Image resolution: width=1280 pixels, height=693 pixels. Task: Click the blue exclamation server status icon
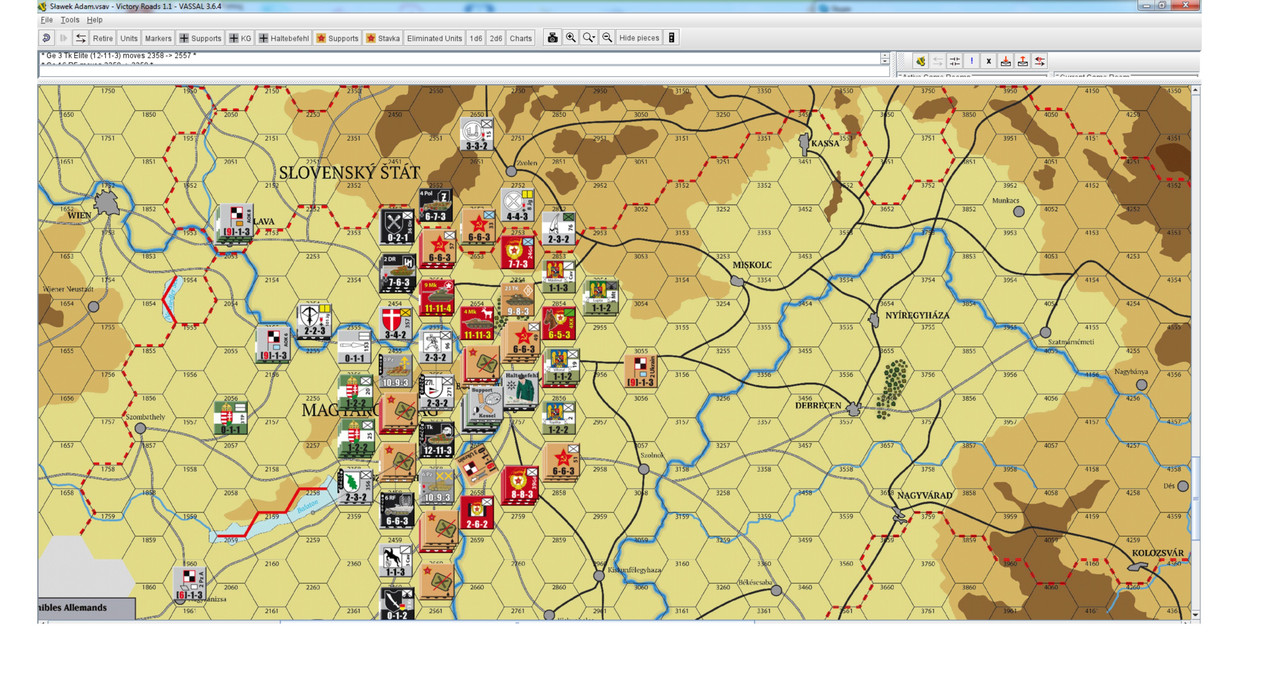coord(972,61)
